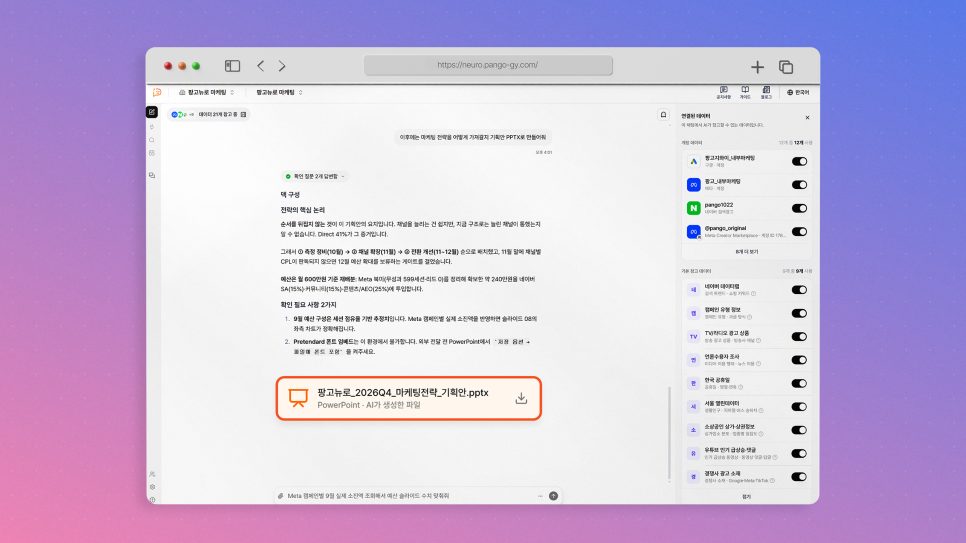The image size is (966, 543).
Task: Open the 블로그 blog icon in the top bar
Action: (x=766, y=92)
